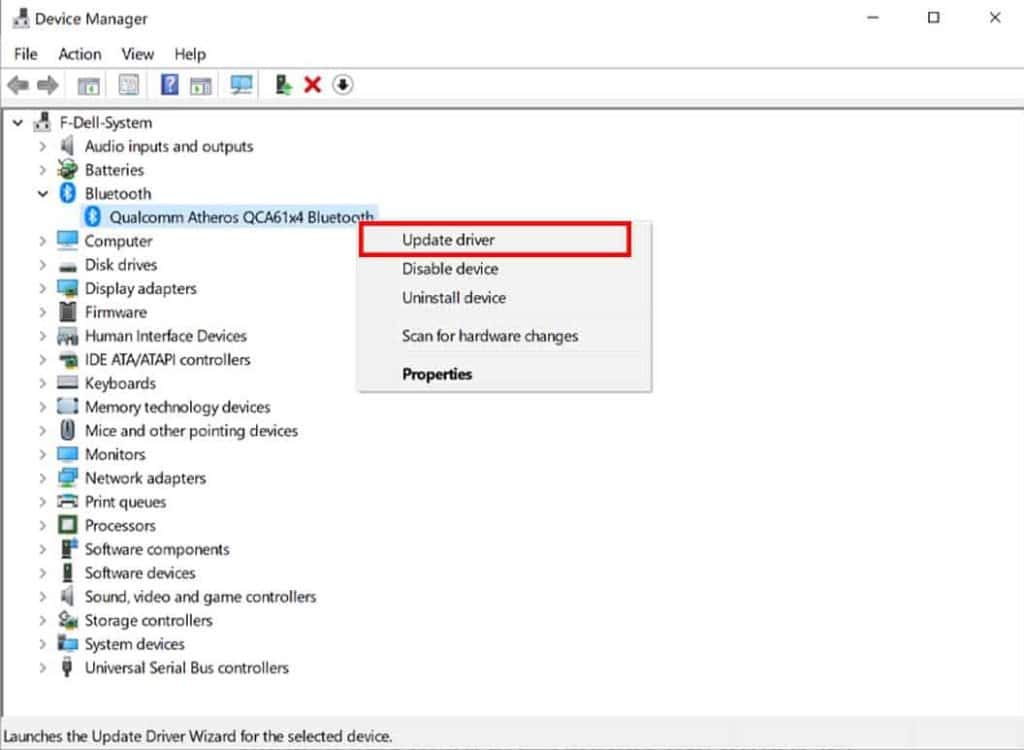Expand the Monitors chevron
This screenshot has width=1024, height=750.
click(x=43, y=454)
